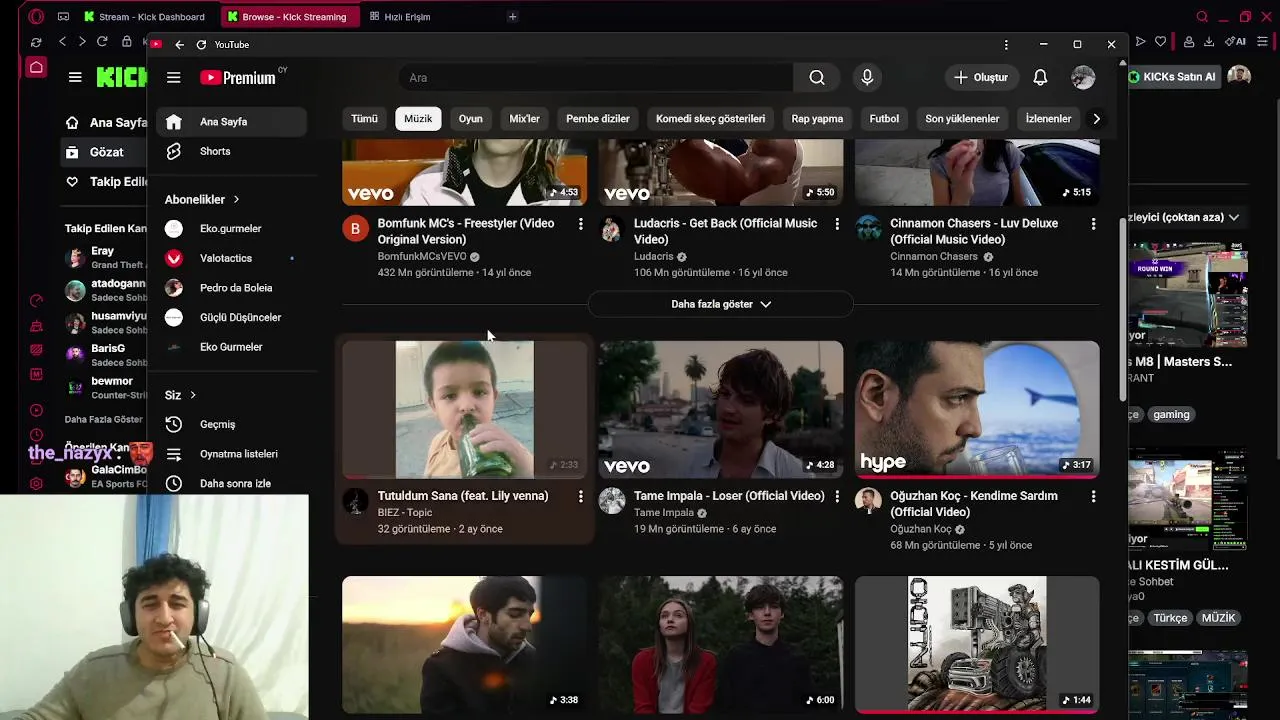The height and width of the screenshot is (720, 1280).
Task: Click the heart bookmark icon in Opera toolbar
Action: coord(1160,42)
